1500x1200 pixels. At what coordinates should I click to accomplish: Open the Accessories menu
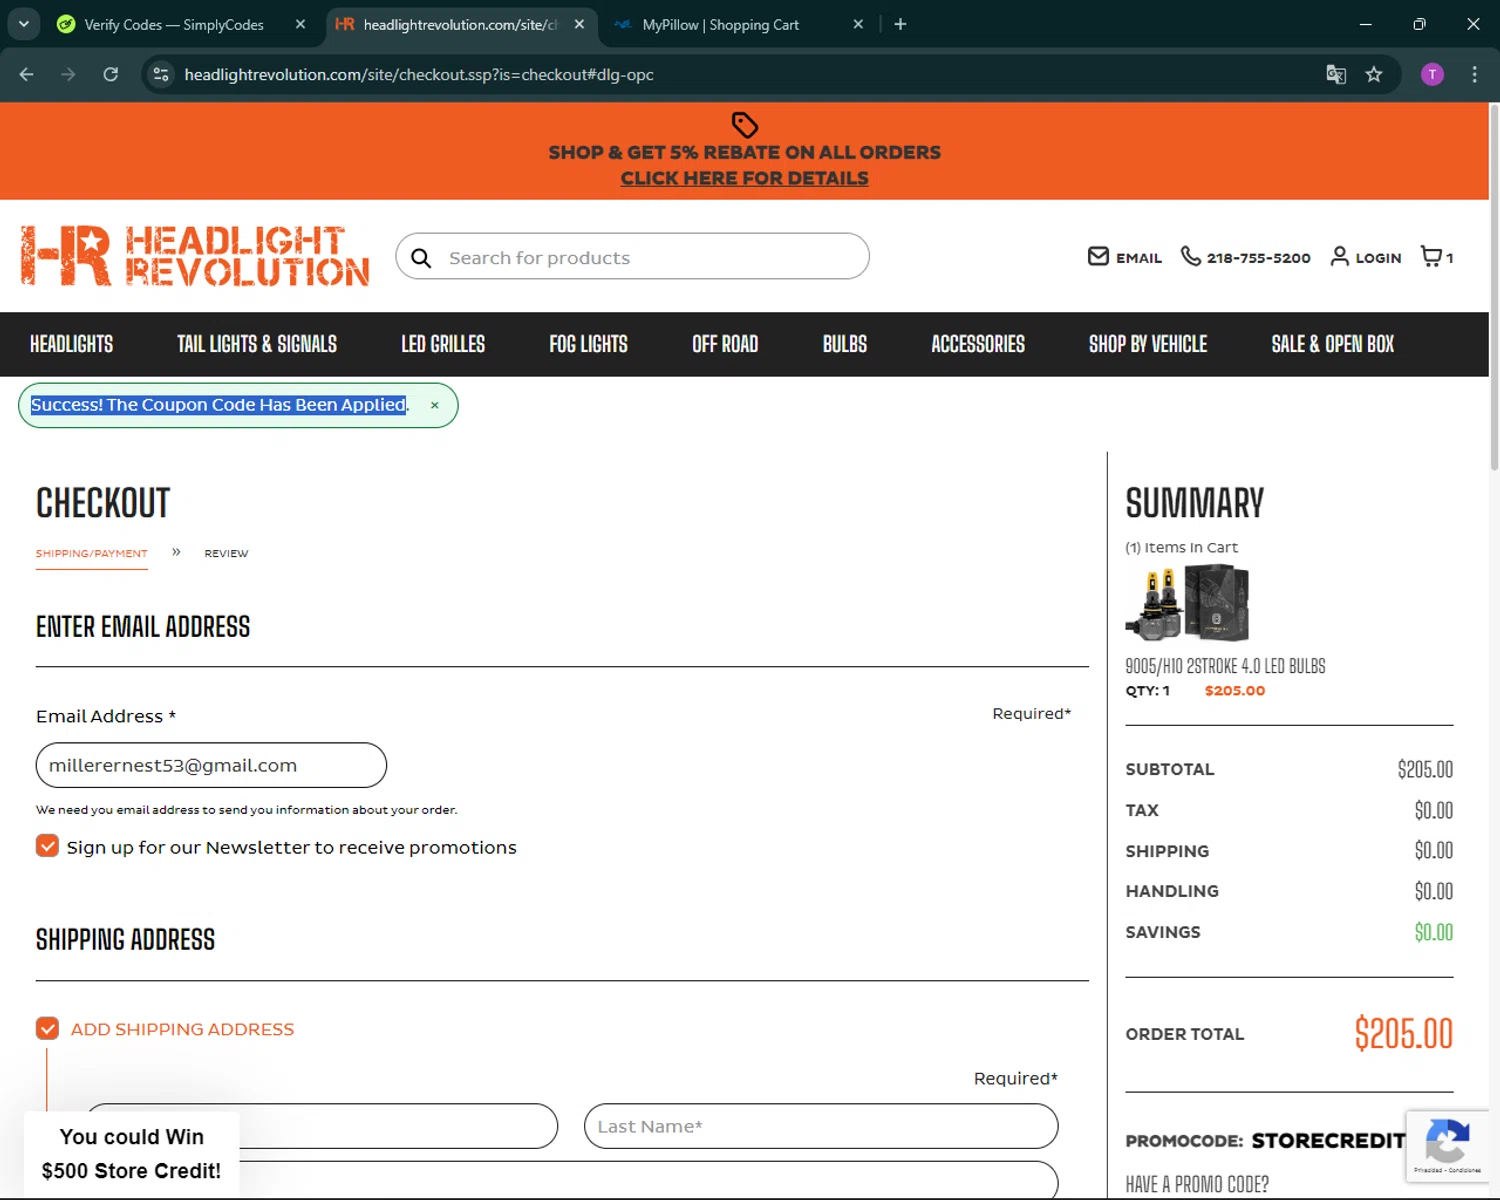[978, 344]
